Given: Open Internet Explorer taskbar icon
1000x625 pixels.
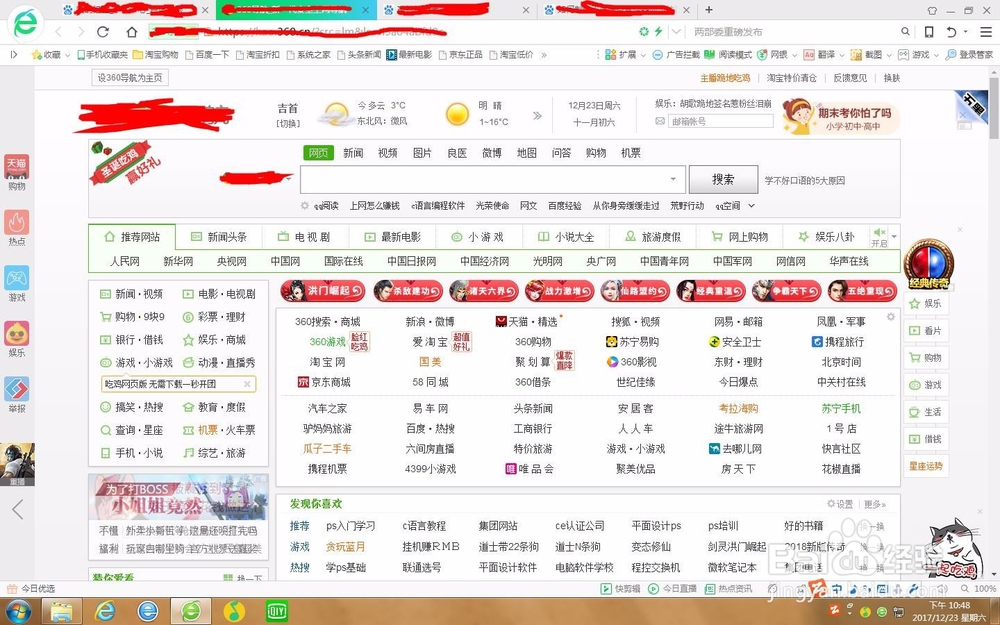Looking at the screenshot, I should coord(105,612).
